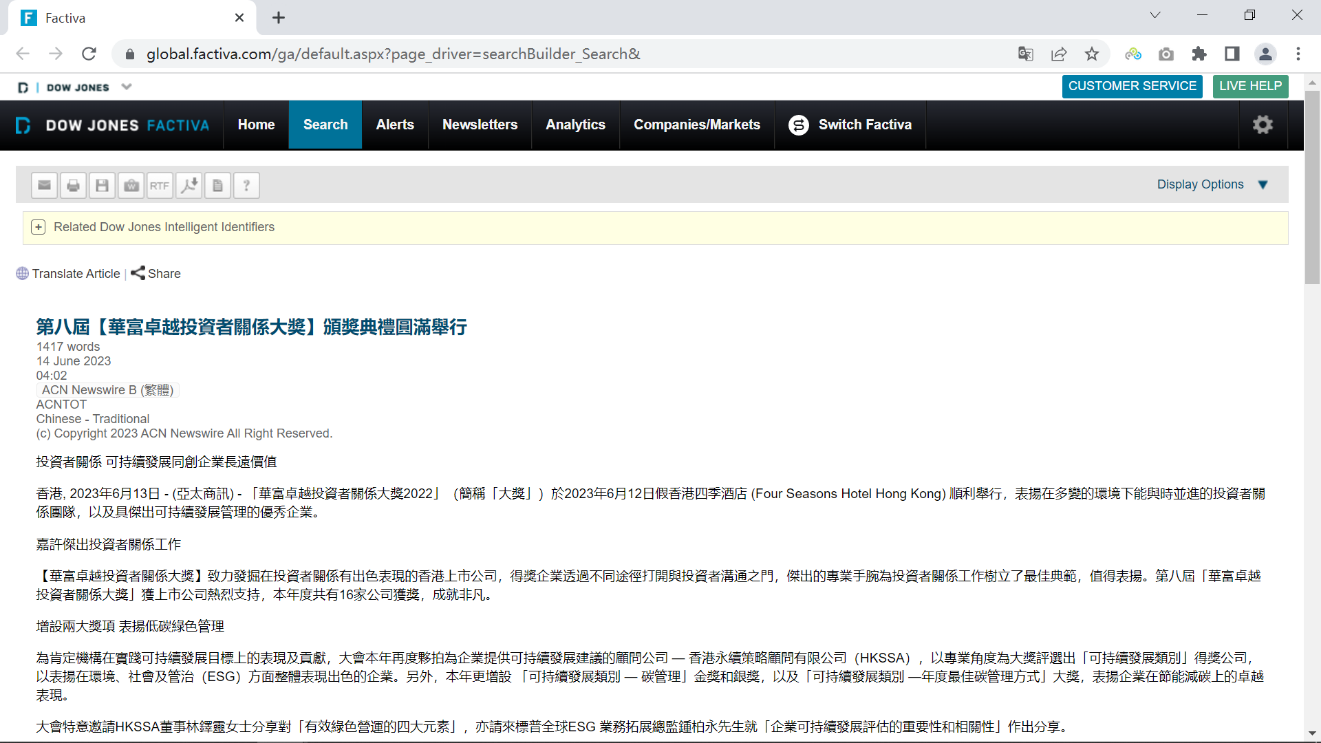This screenshot has width=1321, height=743.
Task: Export the article as RTF
Action: 160,185
